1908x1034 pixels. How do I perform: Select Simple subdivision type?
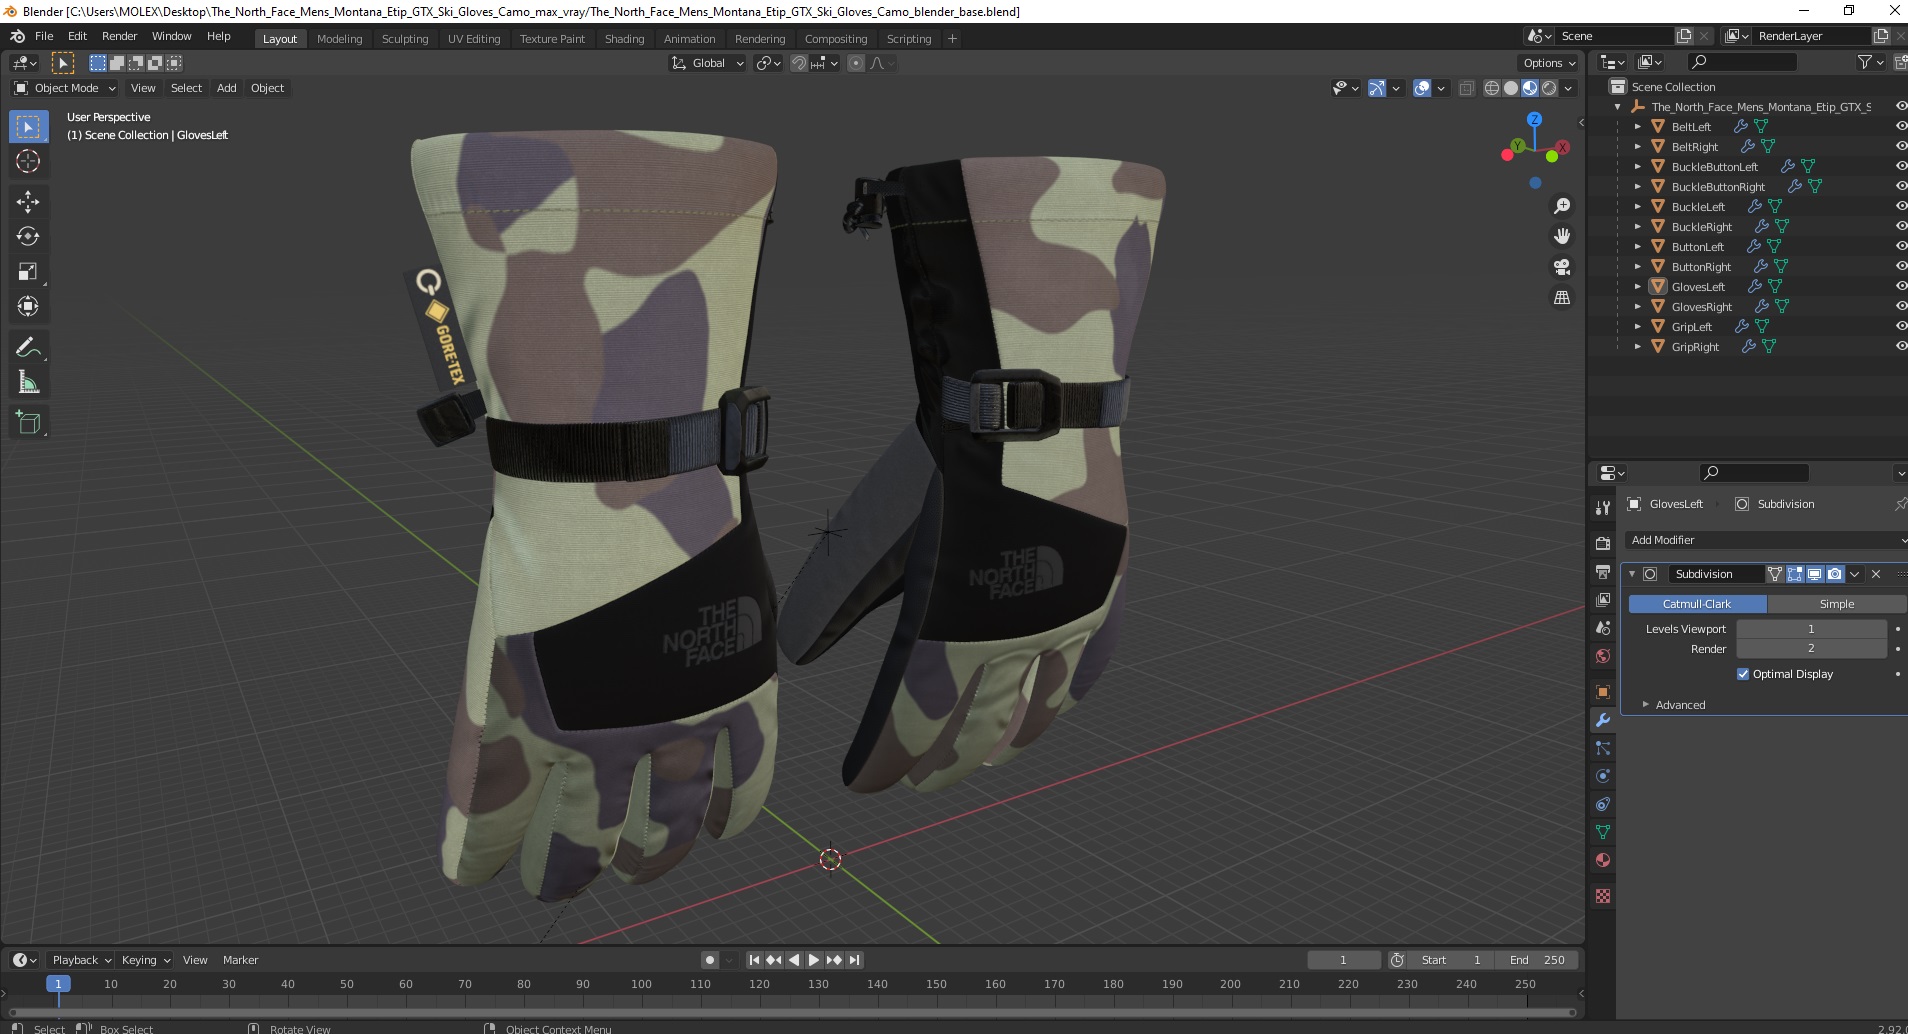(1837, 604)
